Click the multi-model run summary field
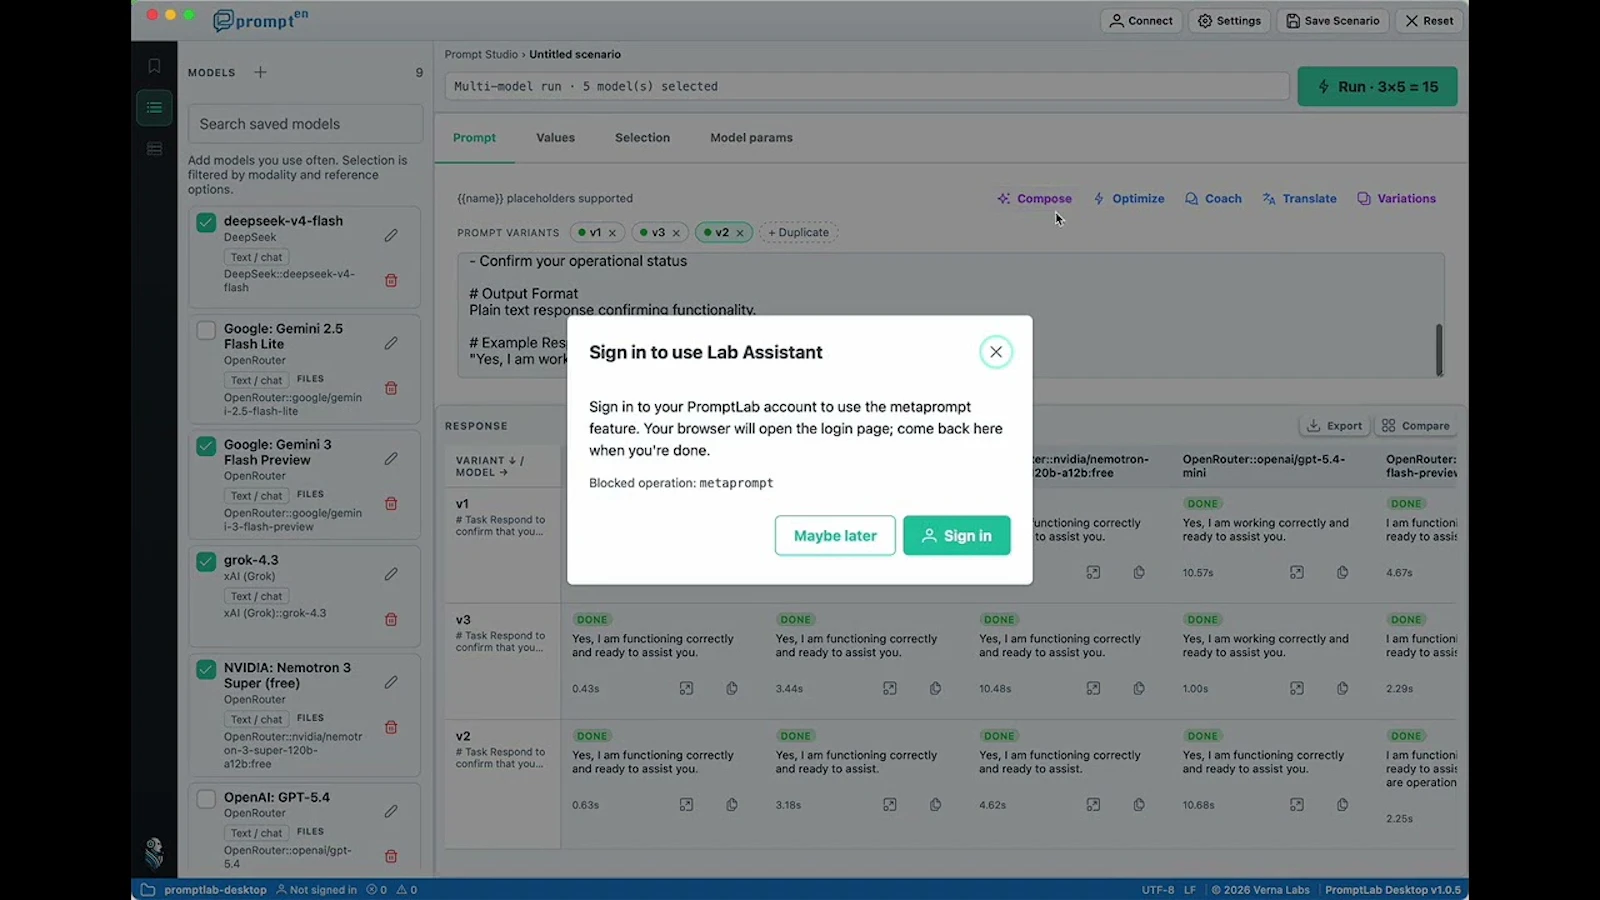This screenshot has width=1600, height=900. [867, 87]
